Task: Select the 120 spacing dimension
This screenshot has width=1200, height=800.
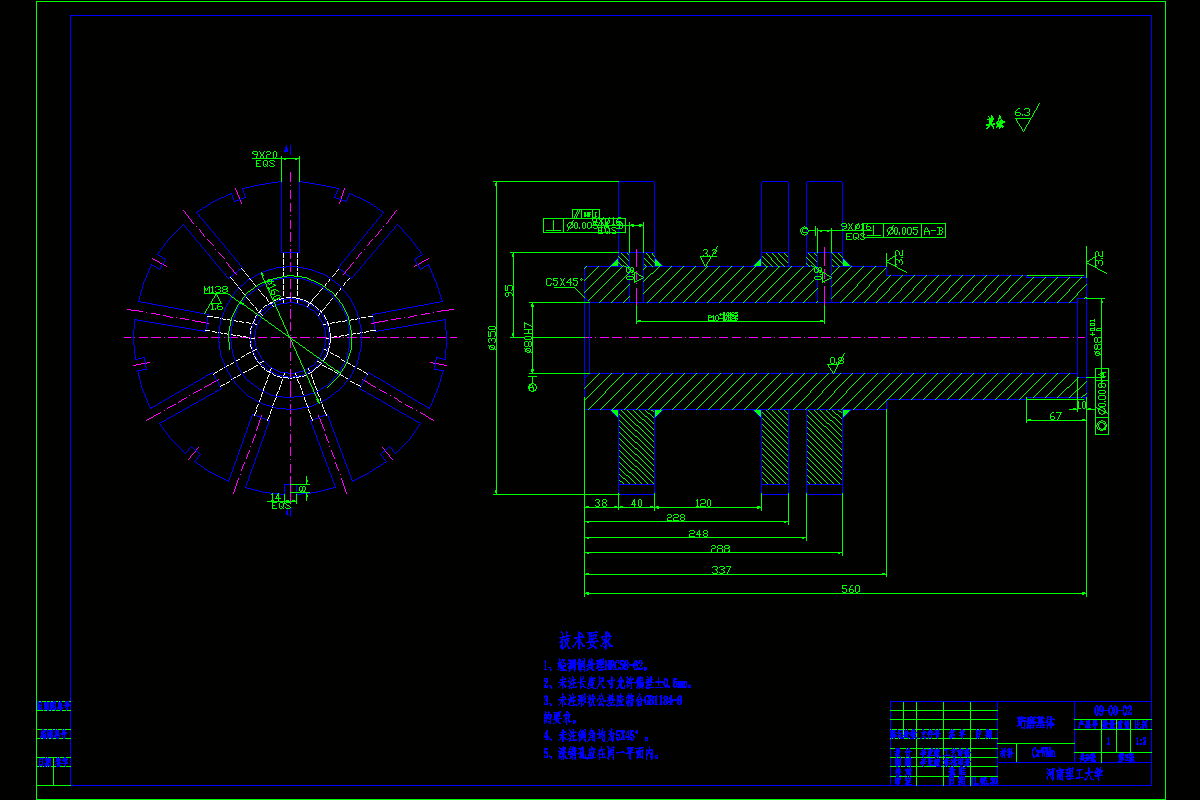Action: coord(704,503)
